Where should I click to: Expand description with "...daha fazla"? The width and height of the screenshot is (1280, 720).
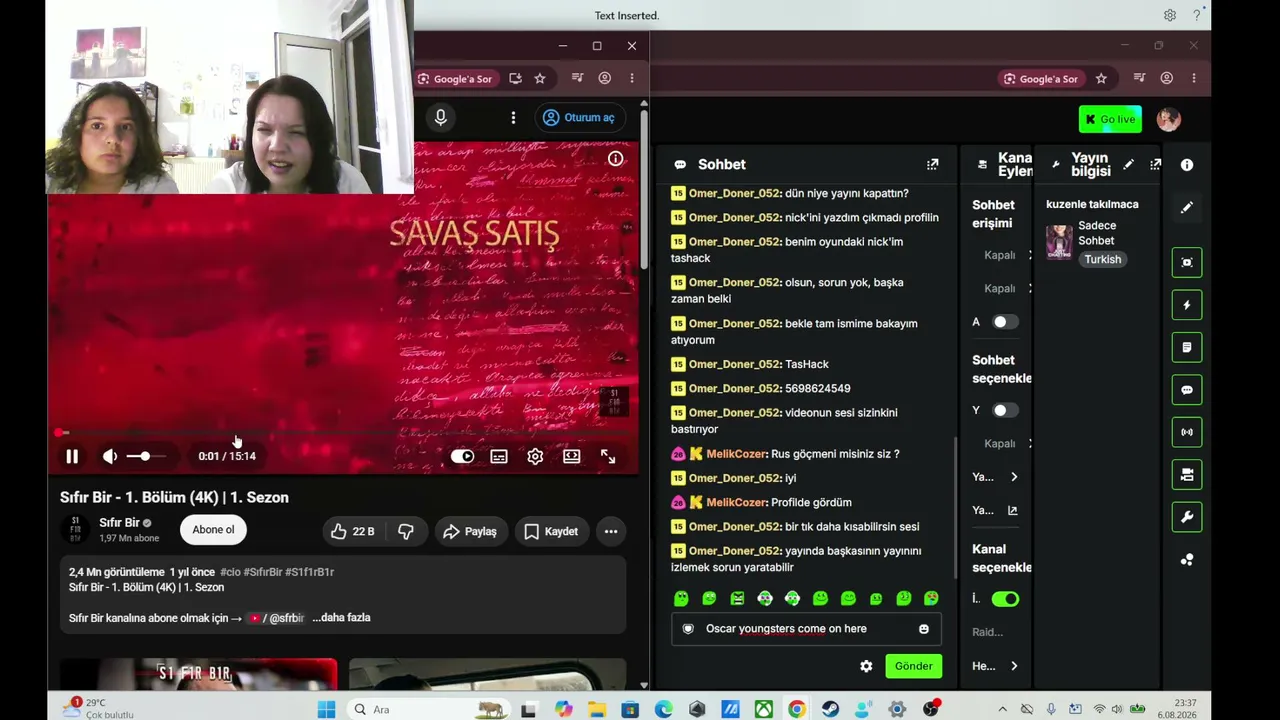tap(341, 618)
